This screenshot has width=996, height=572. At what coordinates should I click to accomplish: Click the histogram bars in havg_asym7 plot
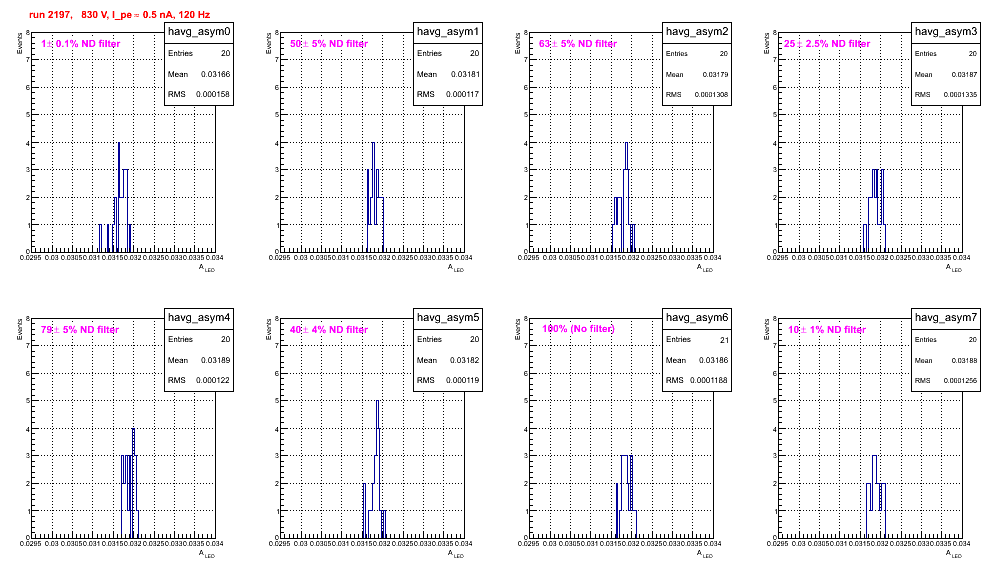click(876, 496)
